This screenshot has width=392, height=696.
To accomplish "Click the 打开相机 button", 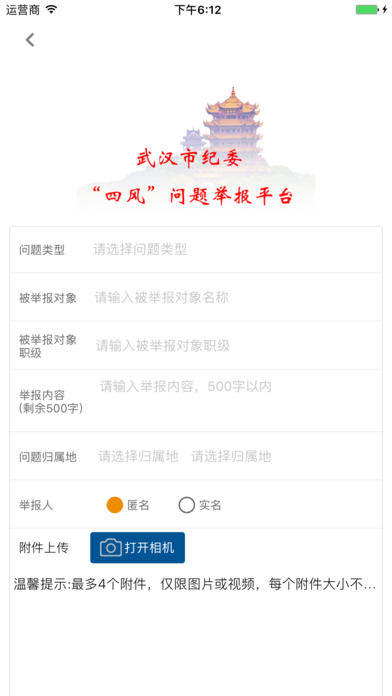I will tap(138, 548).
